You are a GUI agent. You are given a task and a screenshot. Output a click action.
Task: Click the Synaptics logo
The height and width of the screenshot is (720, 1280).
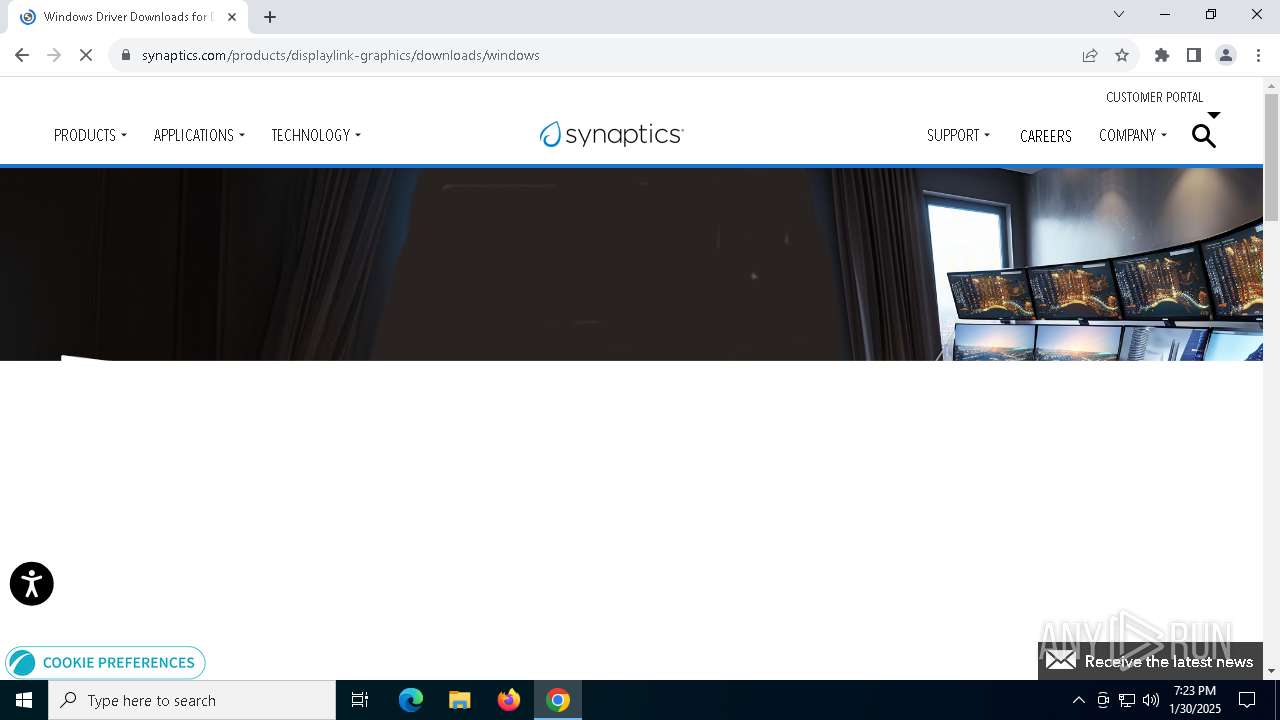(612, 134)
